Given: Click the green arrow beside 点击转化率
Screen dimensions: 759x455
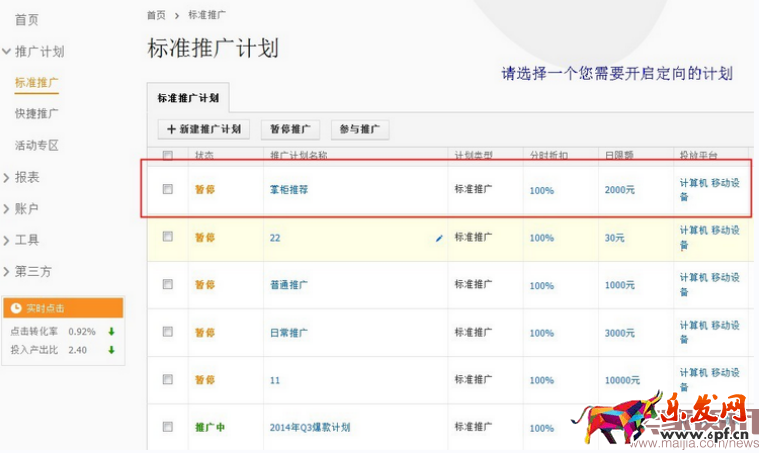Looking at the screenshot, I should pos(111,332).
